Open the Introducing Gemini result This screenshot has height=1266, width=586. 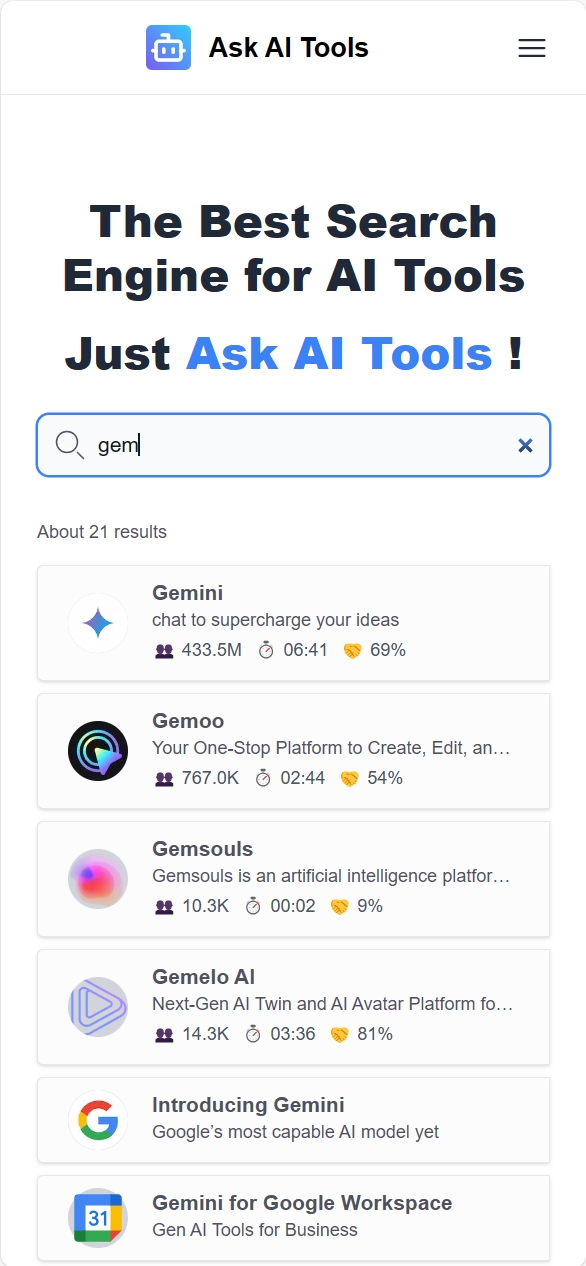(248, 1105)
